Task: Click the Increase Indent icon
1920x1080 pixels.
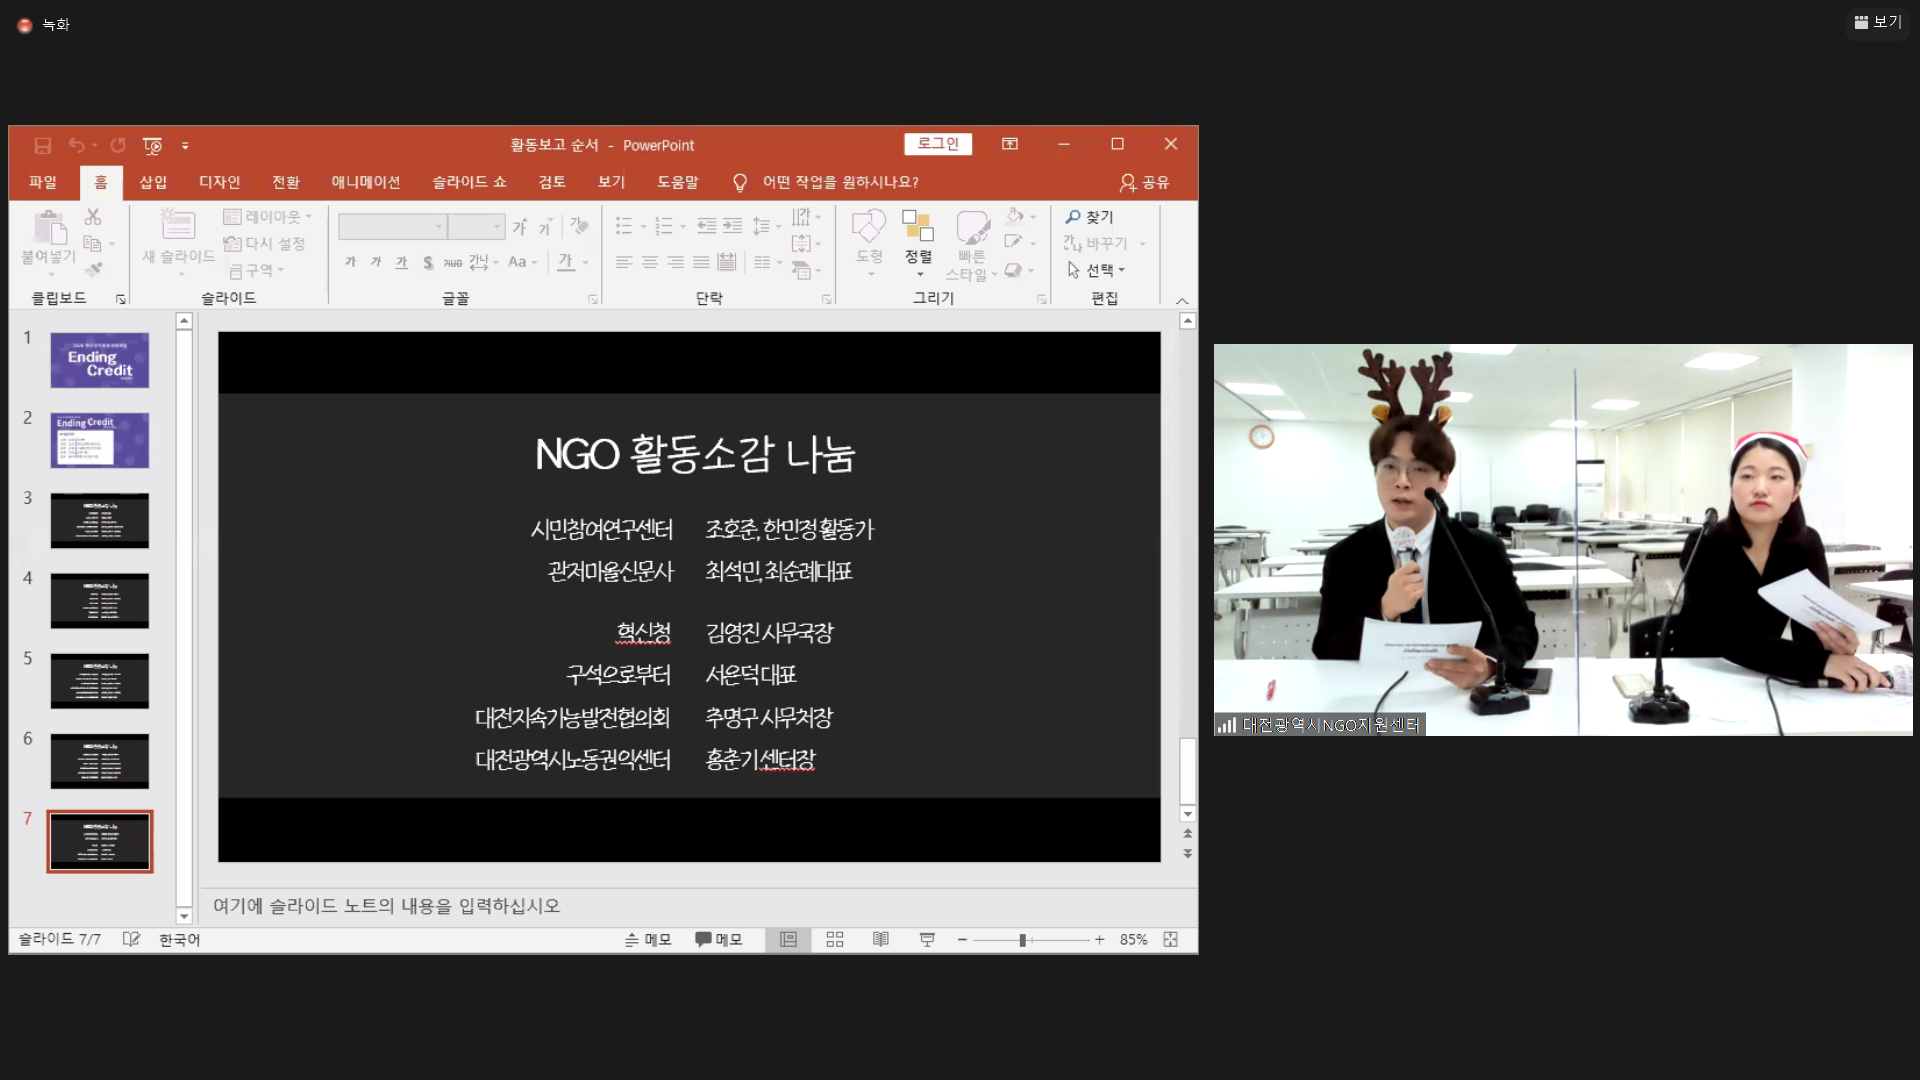Action: click(733, 226)
